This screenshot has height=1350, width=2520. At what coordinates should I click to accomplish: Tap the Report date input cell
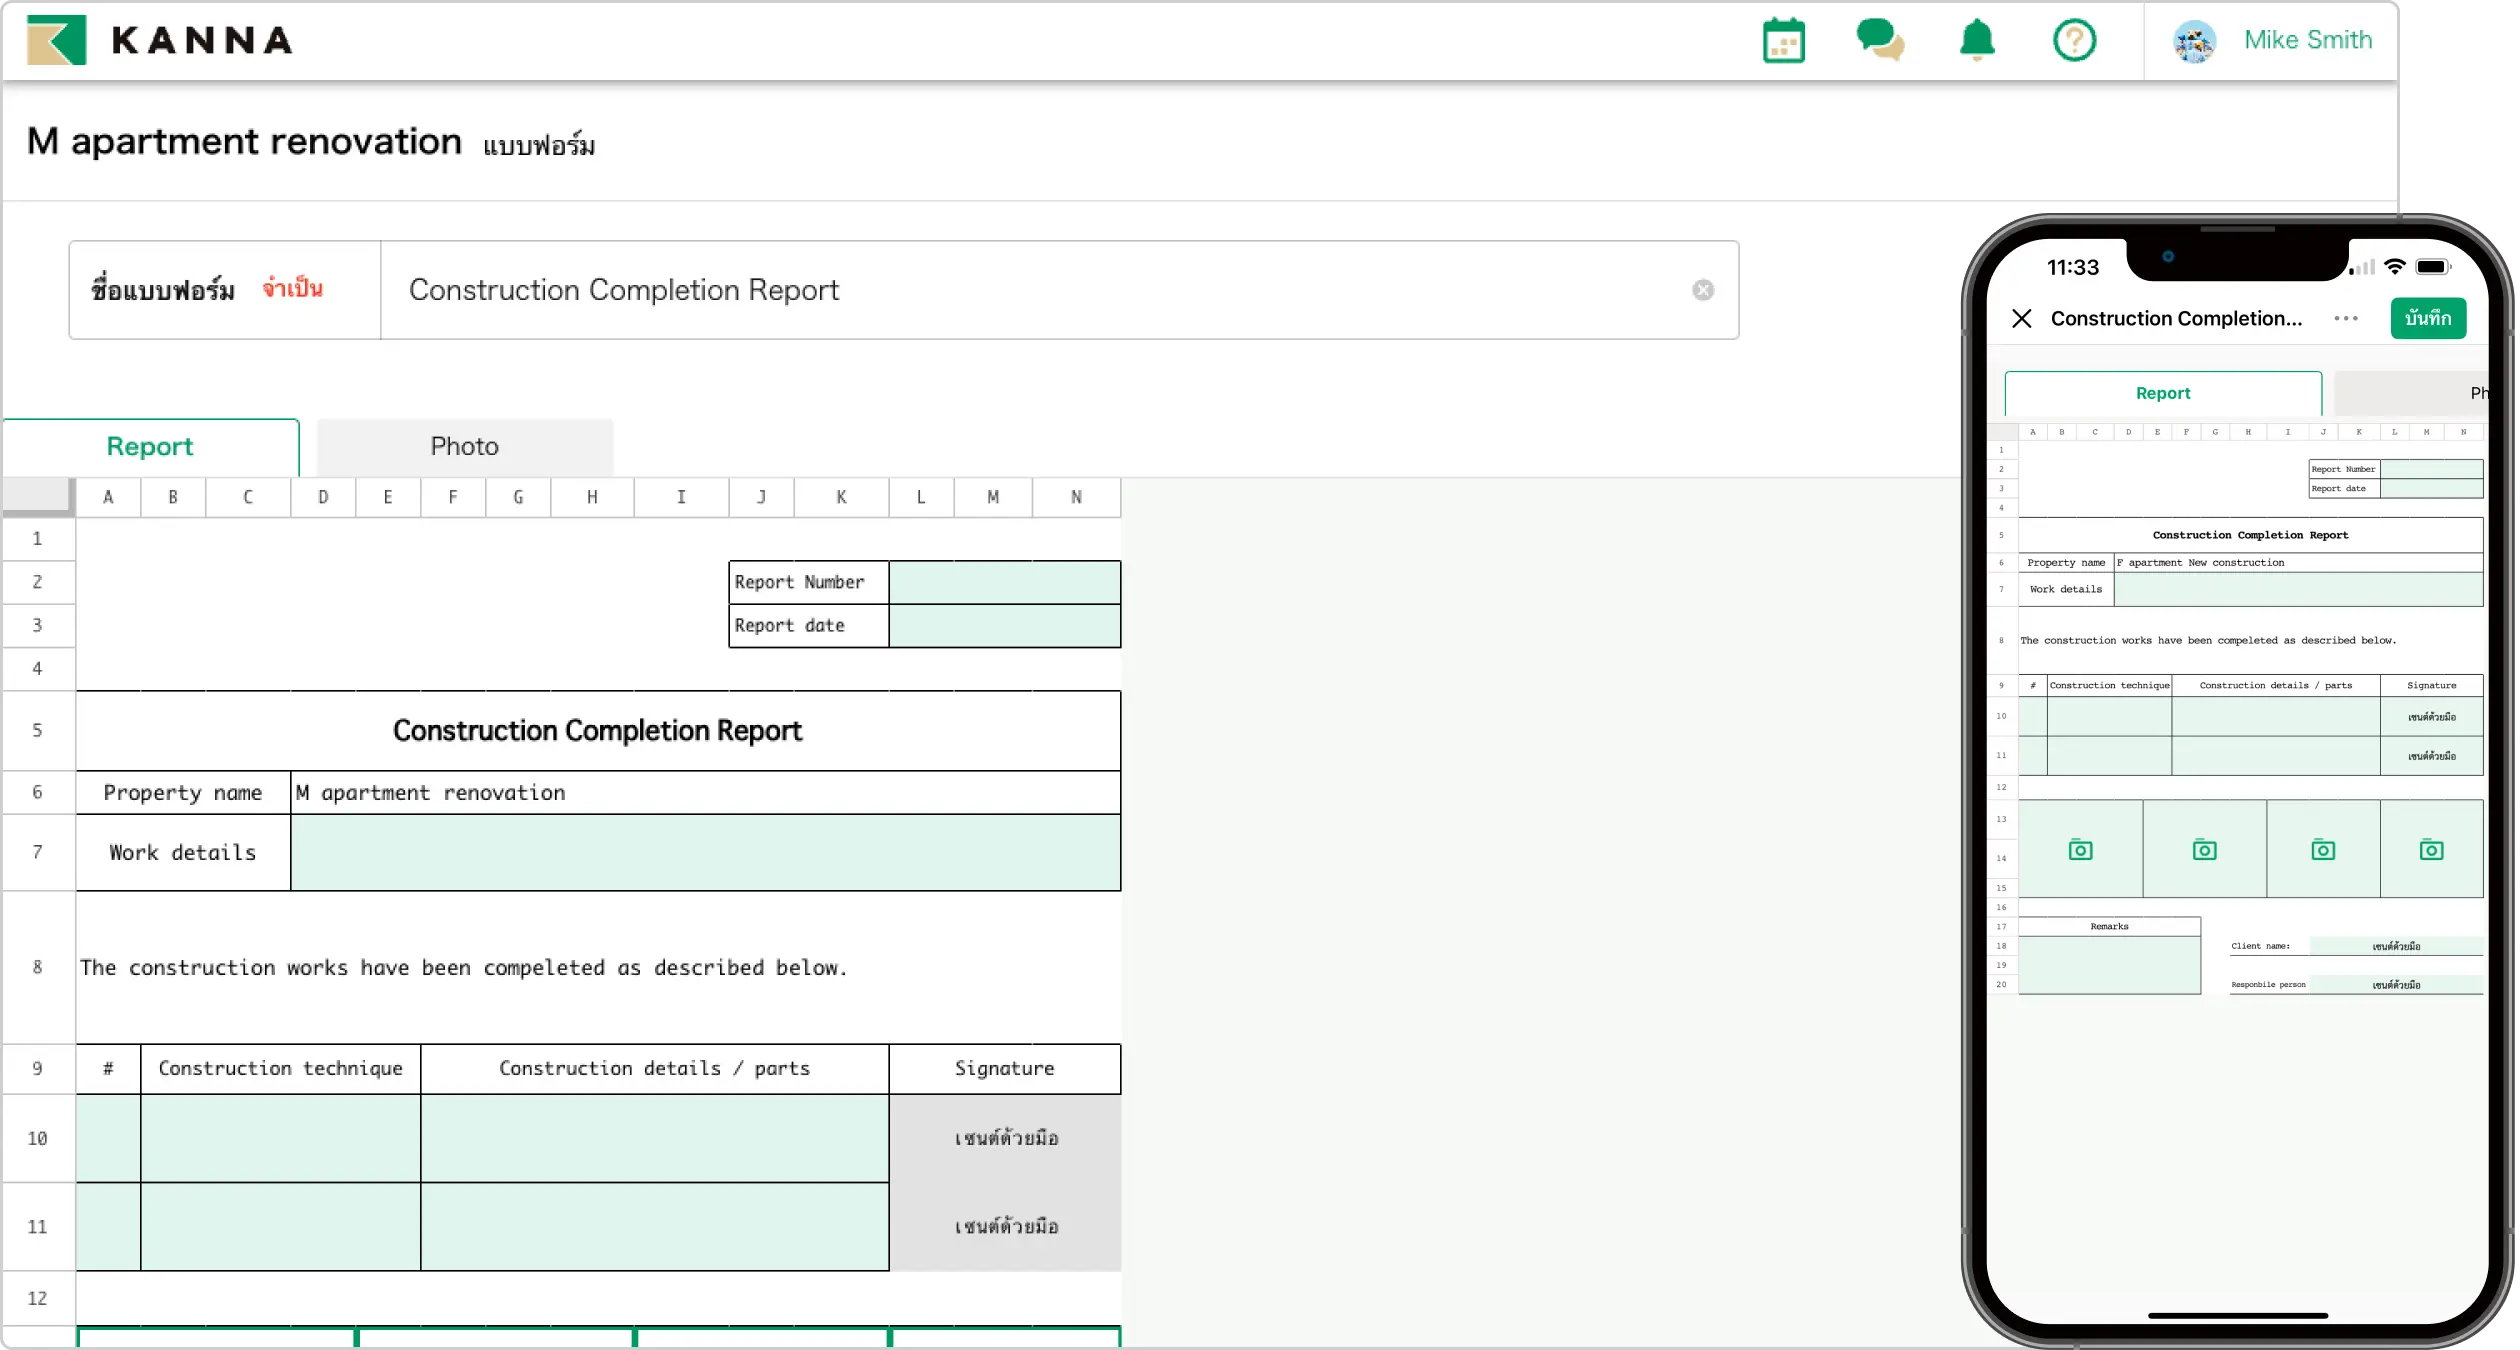point(1005,625)
